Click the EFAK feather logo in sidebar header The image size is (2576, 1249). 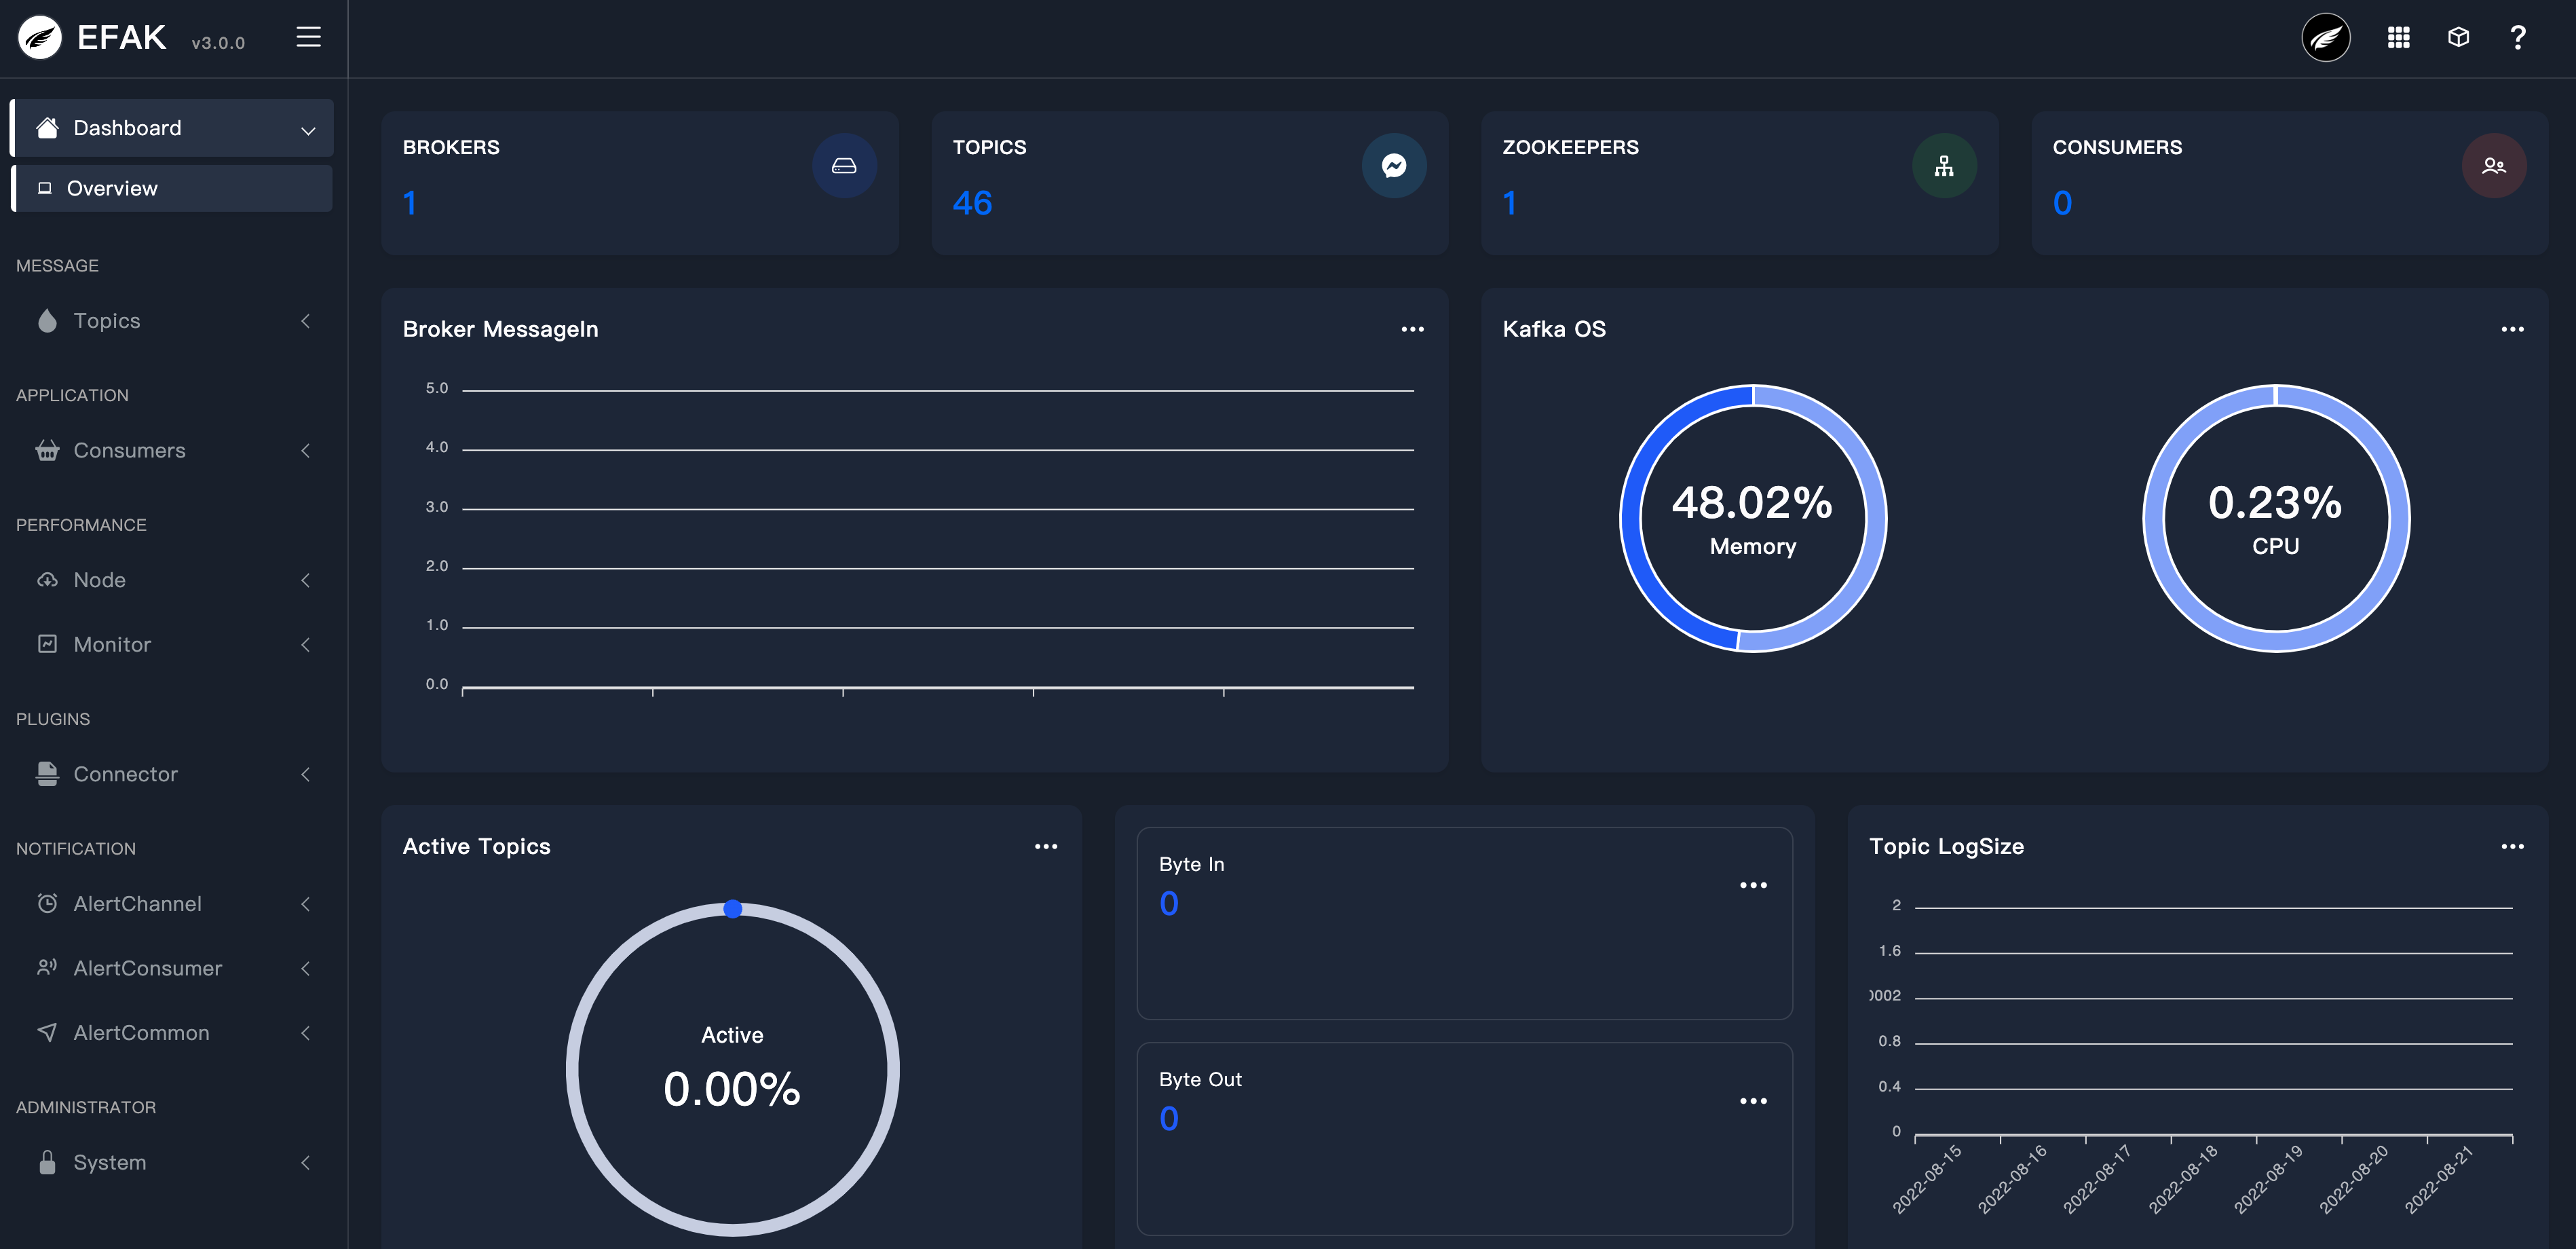point(40,38)
